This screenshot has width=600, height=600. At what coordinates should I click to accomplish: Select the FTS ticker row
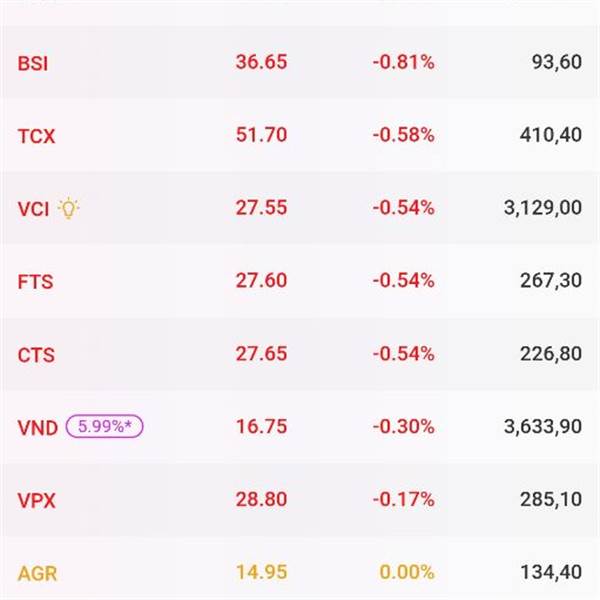click(300, 281)
